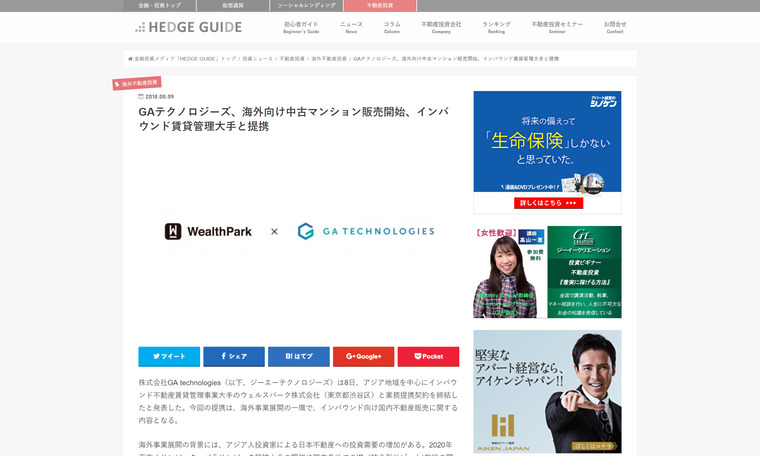The width and height of the screenshot is (760, 456).
Task: Click 投資ニュース breadcrumb link
Action: tap(257, 59)
